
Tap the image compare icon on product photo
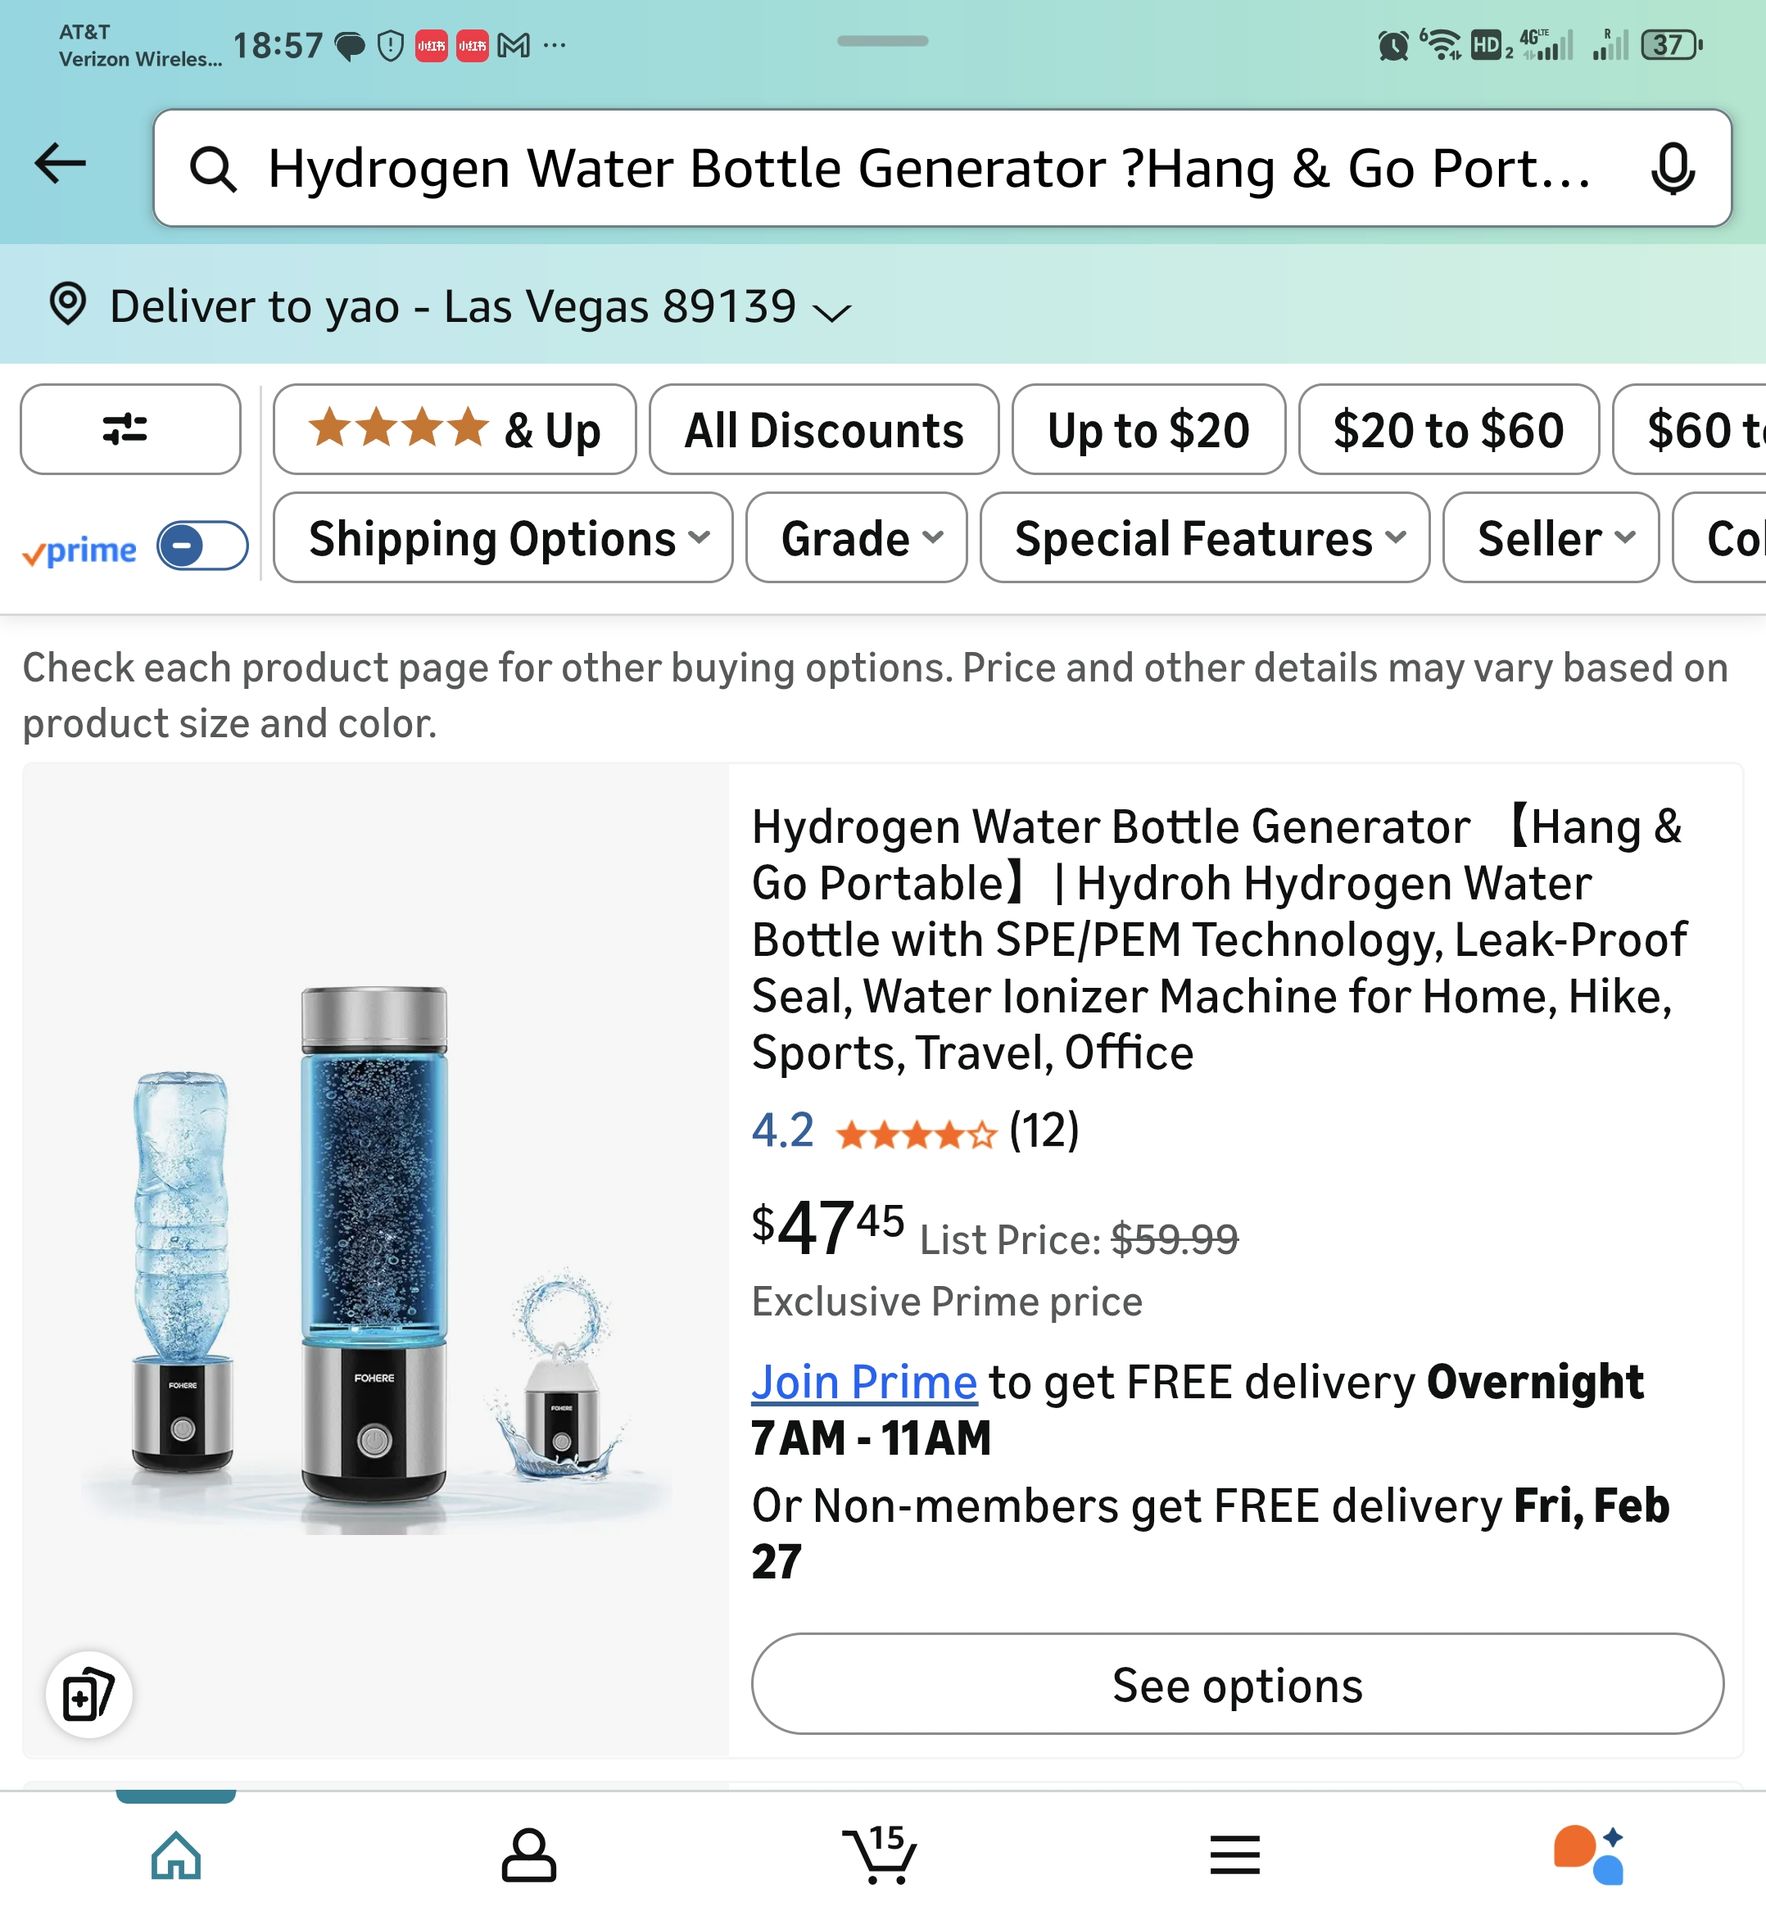click(88, 1693)
